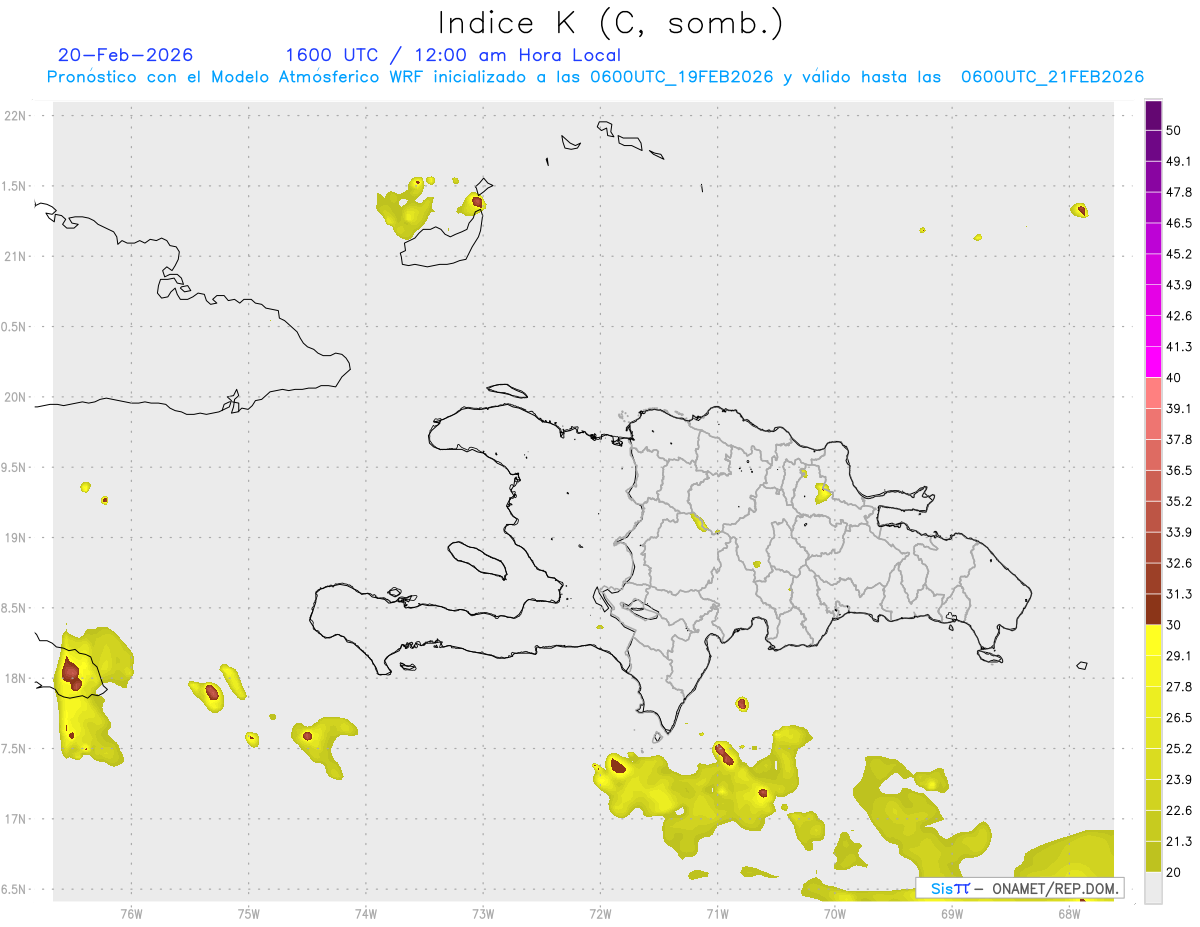Image resolution: width=1200 pixels, height=927 pixels.
Task: Click the '32.6' value on the color scale
Action: point(1179,563)
